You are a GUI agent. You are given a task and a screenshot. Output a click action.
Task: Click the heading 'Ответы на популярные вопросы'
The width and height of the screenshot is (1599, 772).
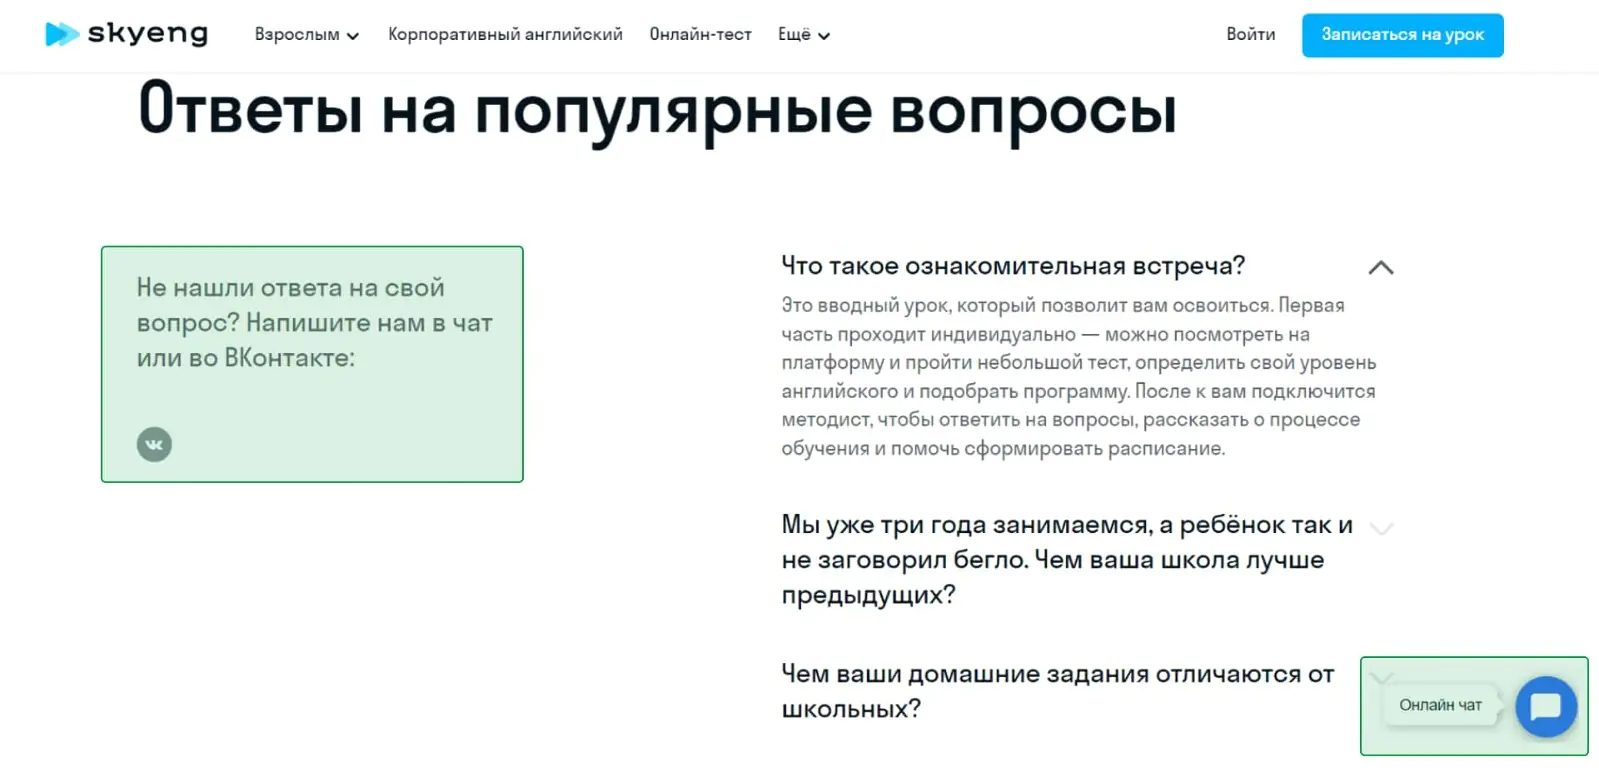coord(657,110)
